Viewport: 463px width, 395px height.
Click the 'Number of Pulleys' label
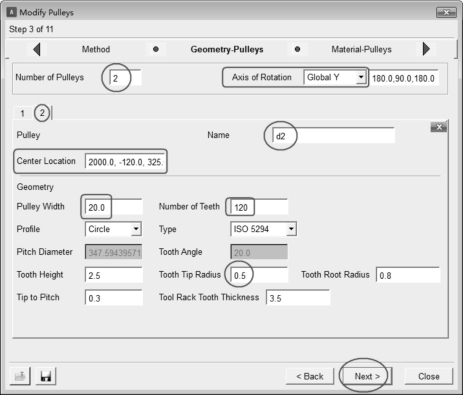coord(50,77)
